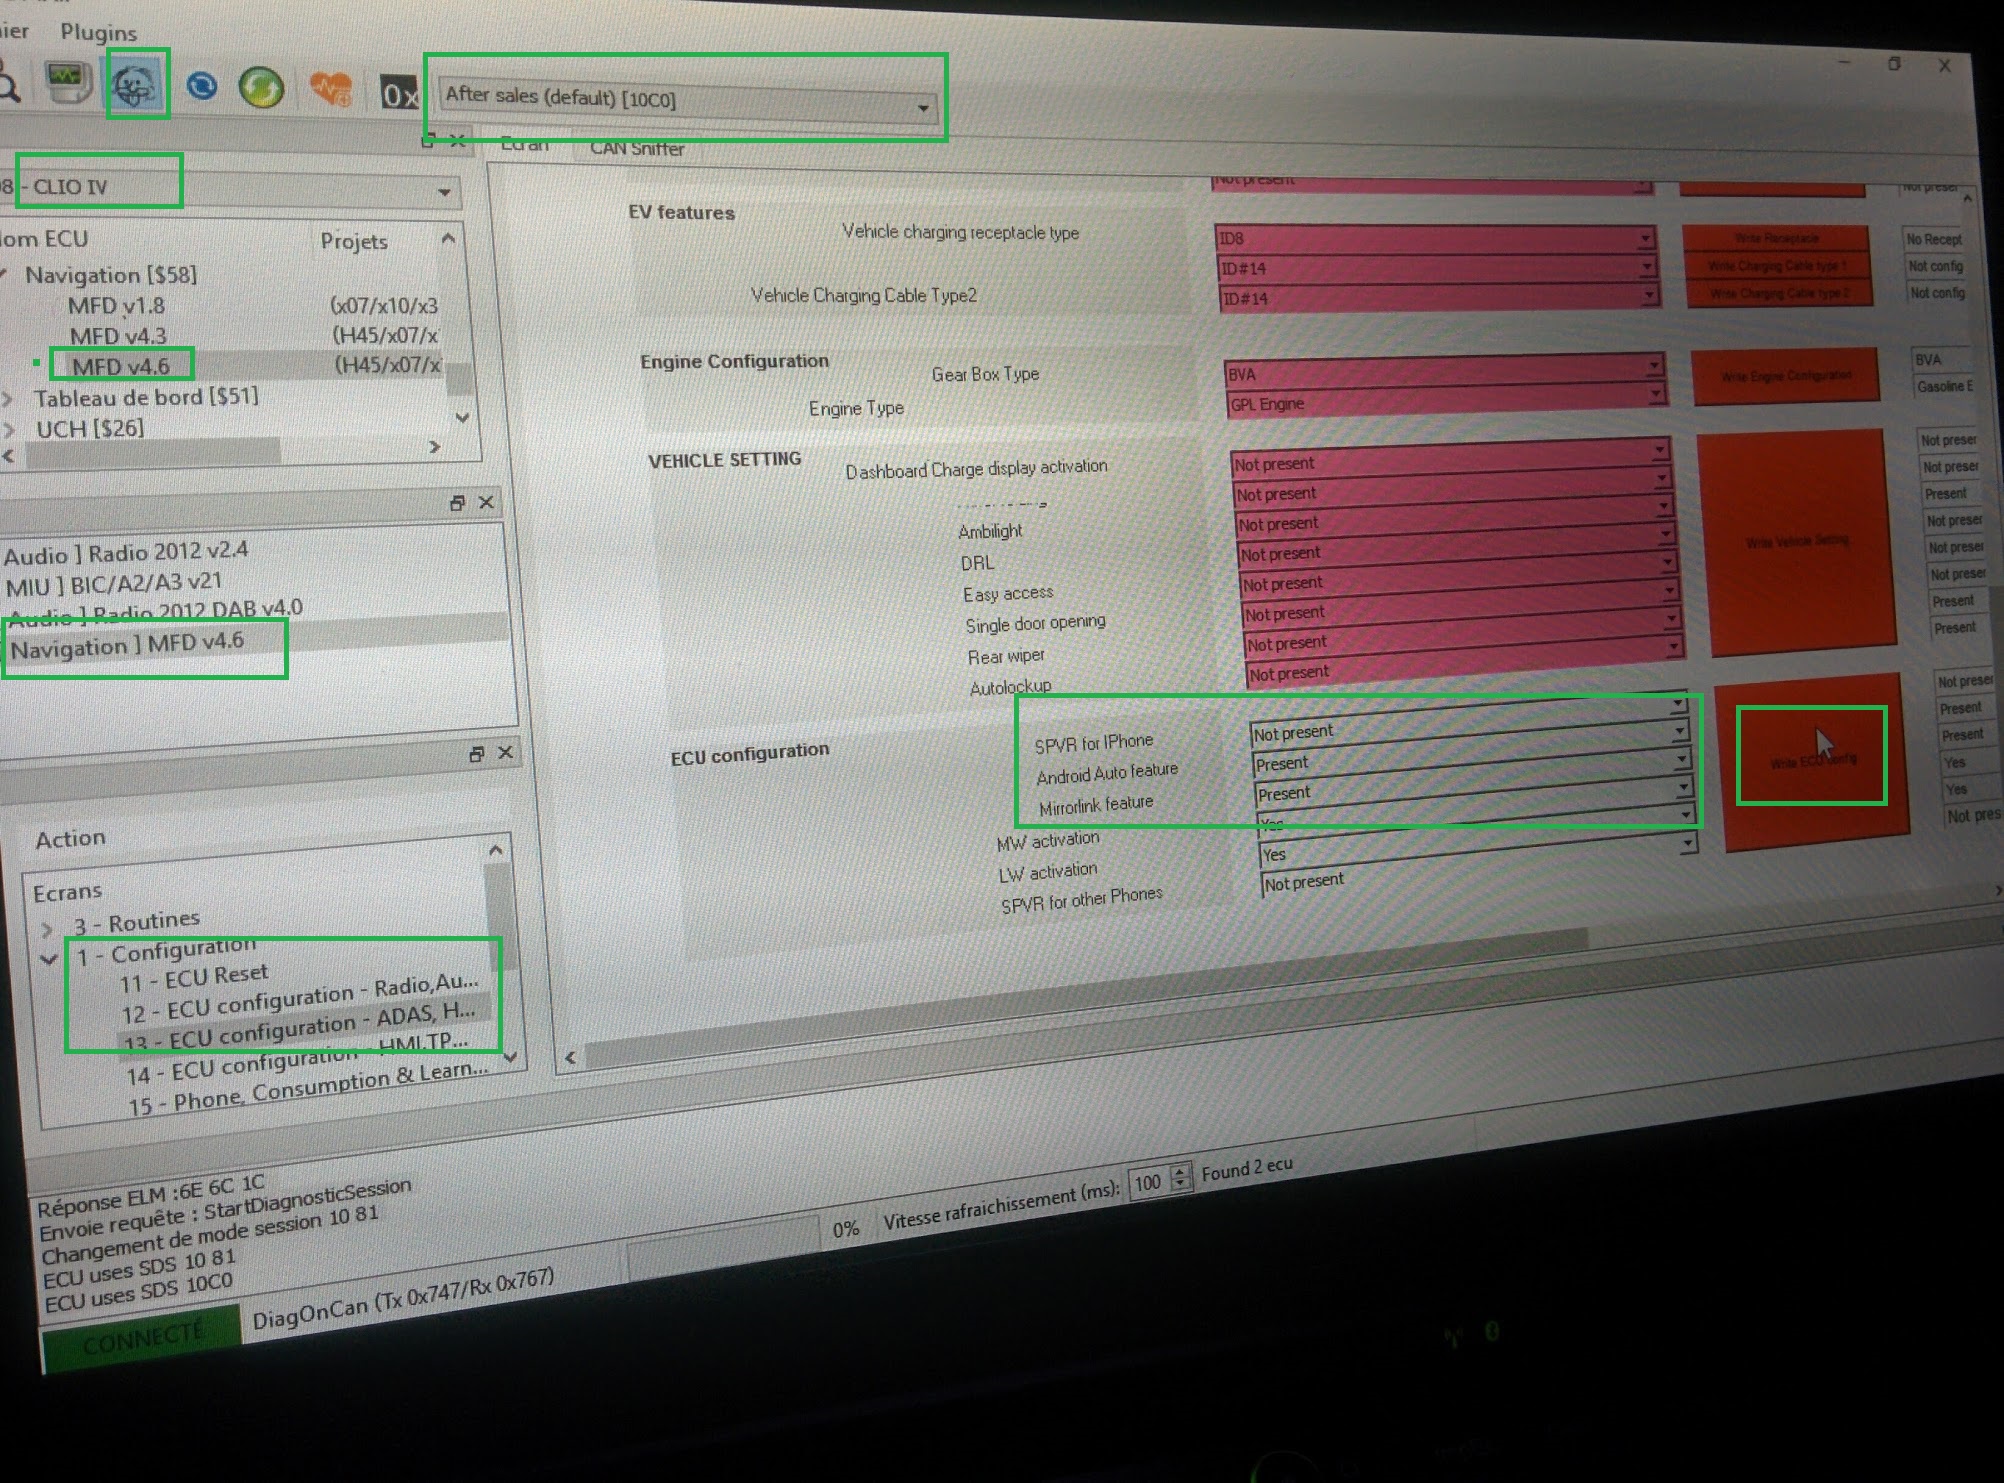The width and height of the screenshot is (2004, 1483).
Task: Float the ECU list panel icon
Action: click(457, 503)
